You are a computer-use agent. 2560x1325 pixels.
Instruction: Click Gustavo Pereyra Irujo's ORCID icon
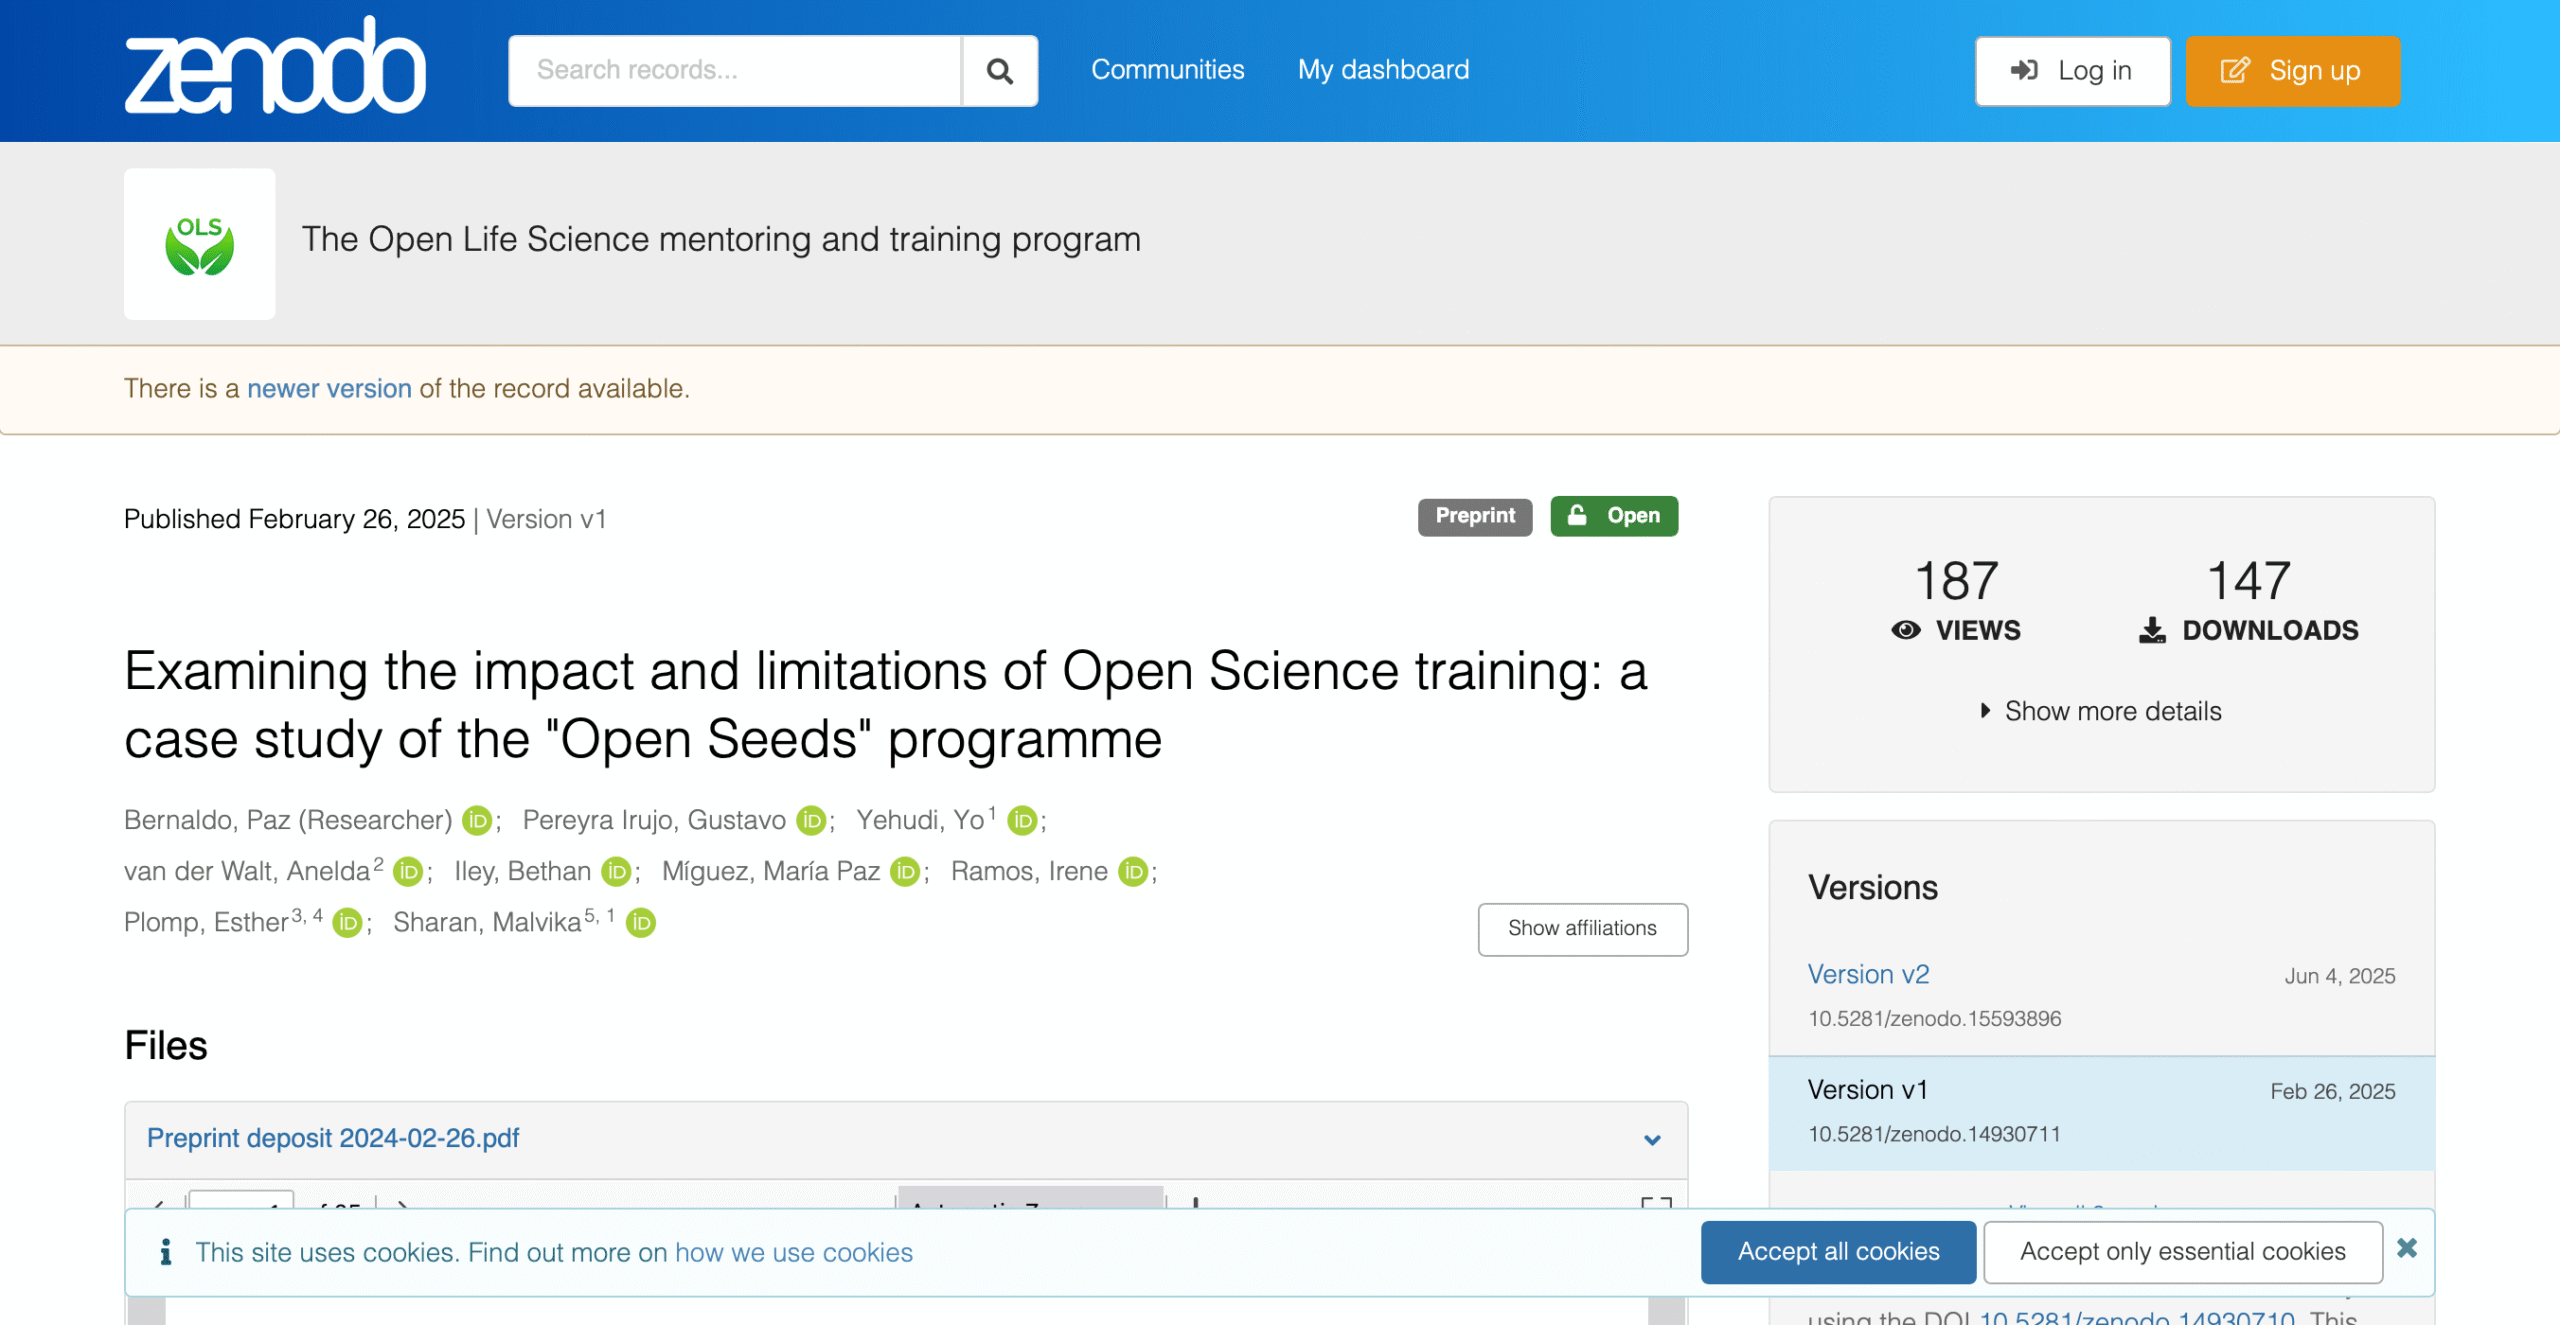pos(811,821)
